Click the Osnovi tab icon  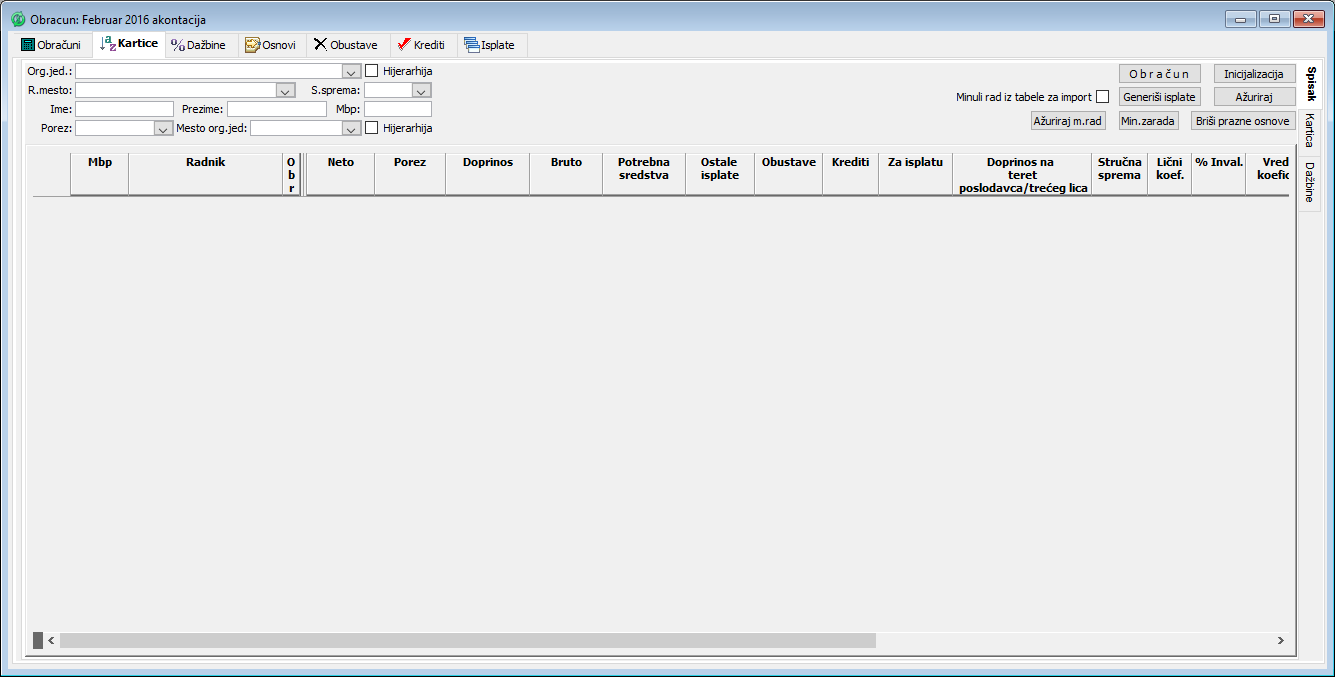point(252,45)
